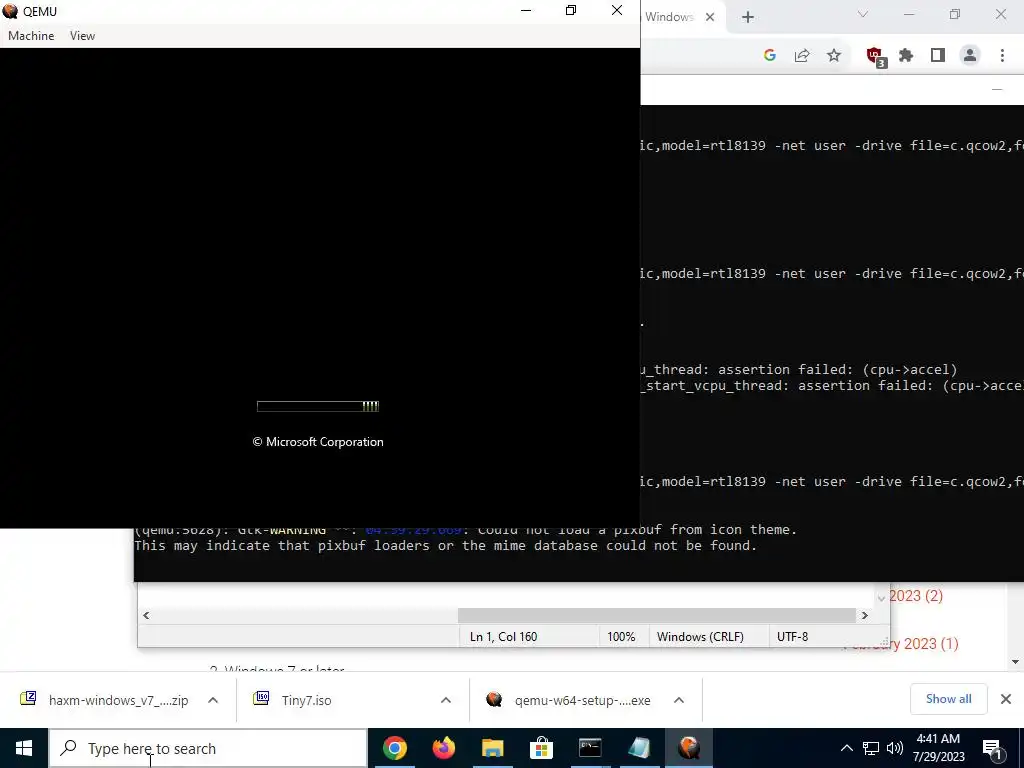
Task: Open the uBlock Origin extension
Action: pyautogui.click(x=875, y=57)
